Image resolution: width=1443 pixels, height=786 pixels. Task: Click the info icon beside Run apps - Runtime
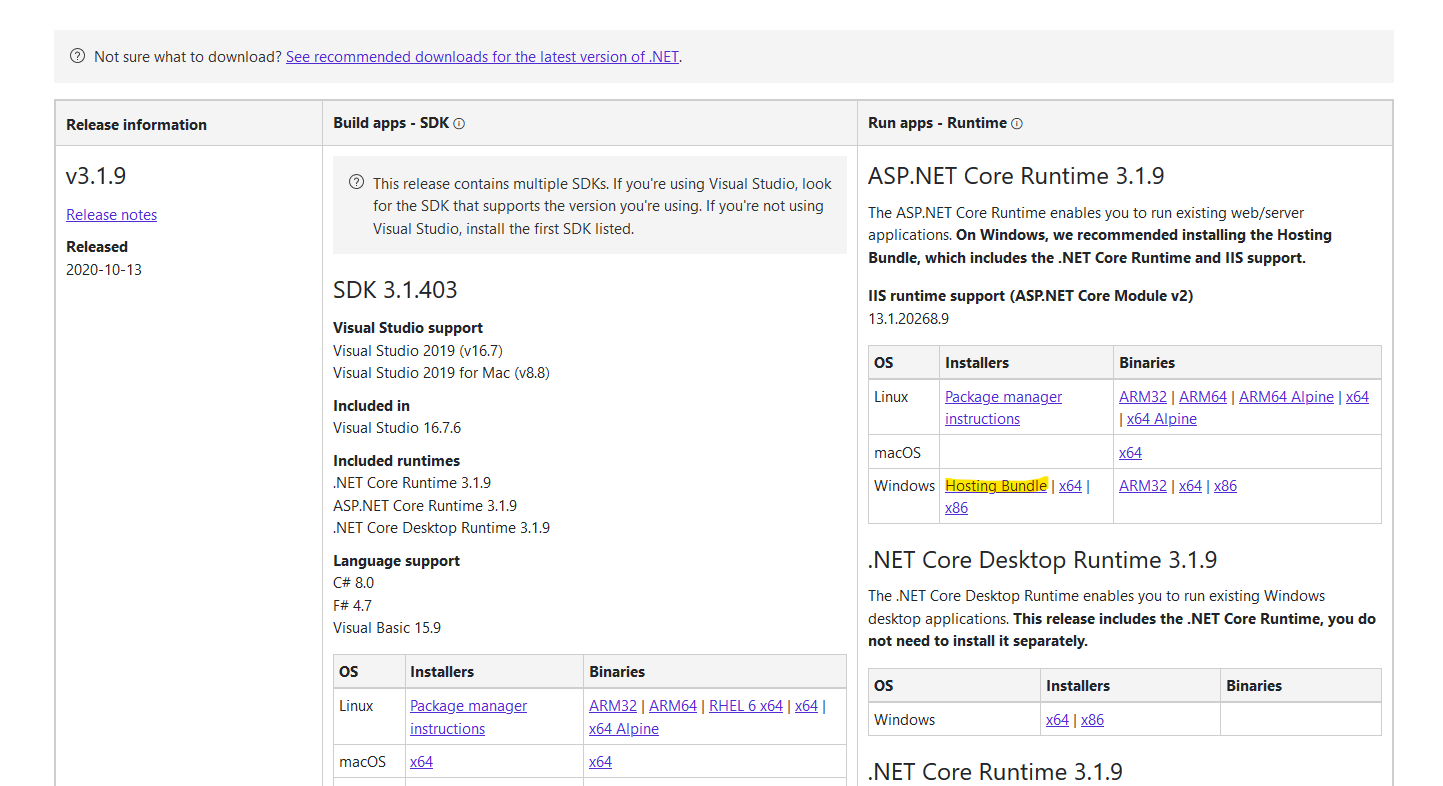click(1017, 124)
